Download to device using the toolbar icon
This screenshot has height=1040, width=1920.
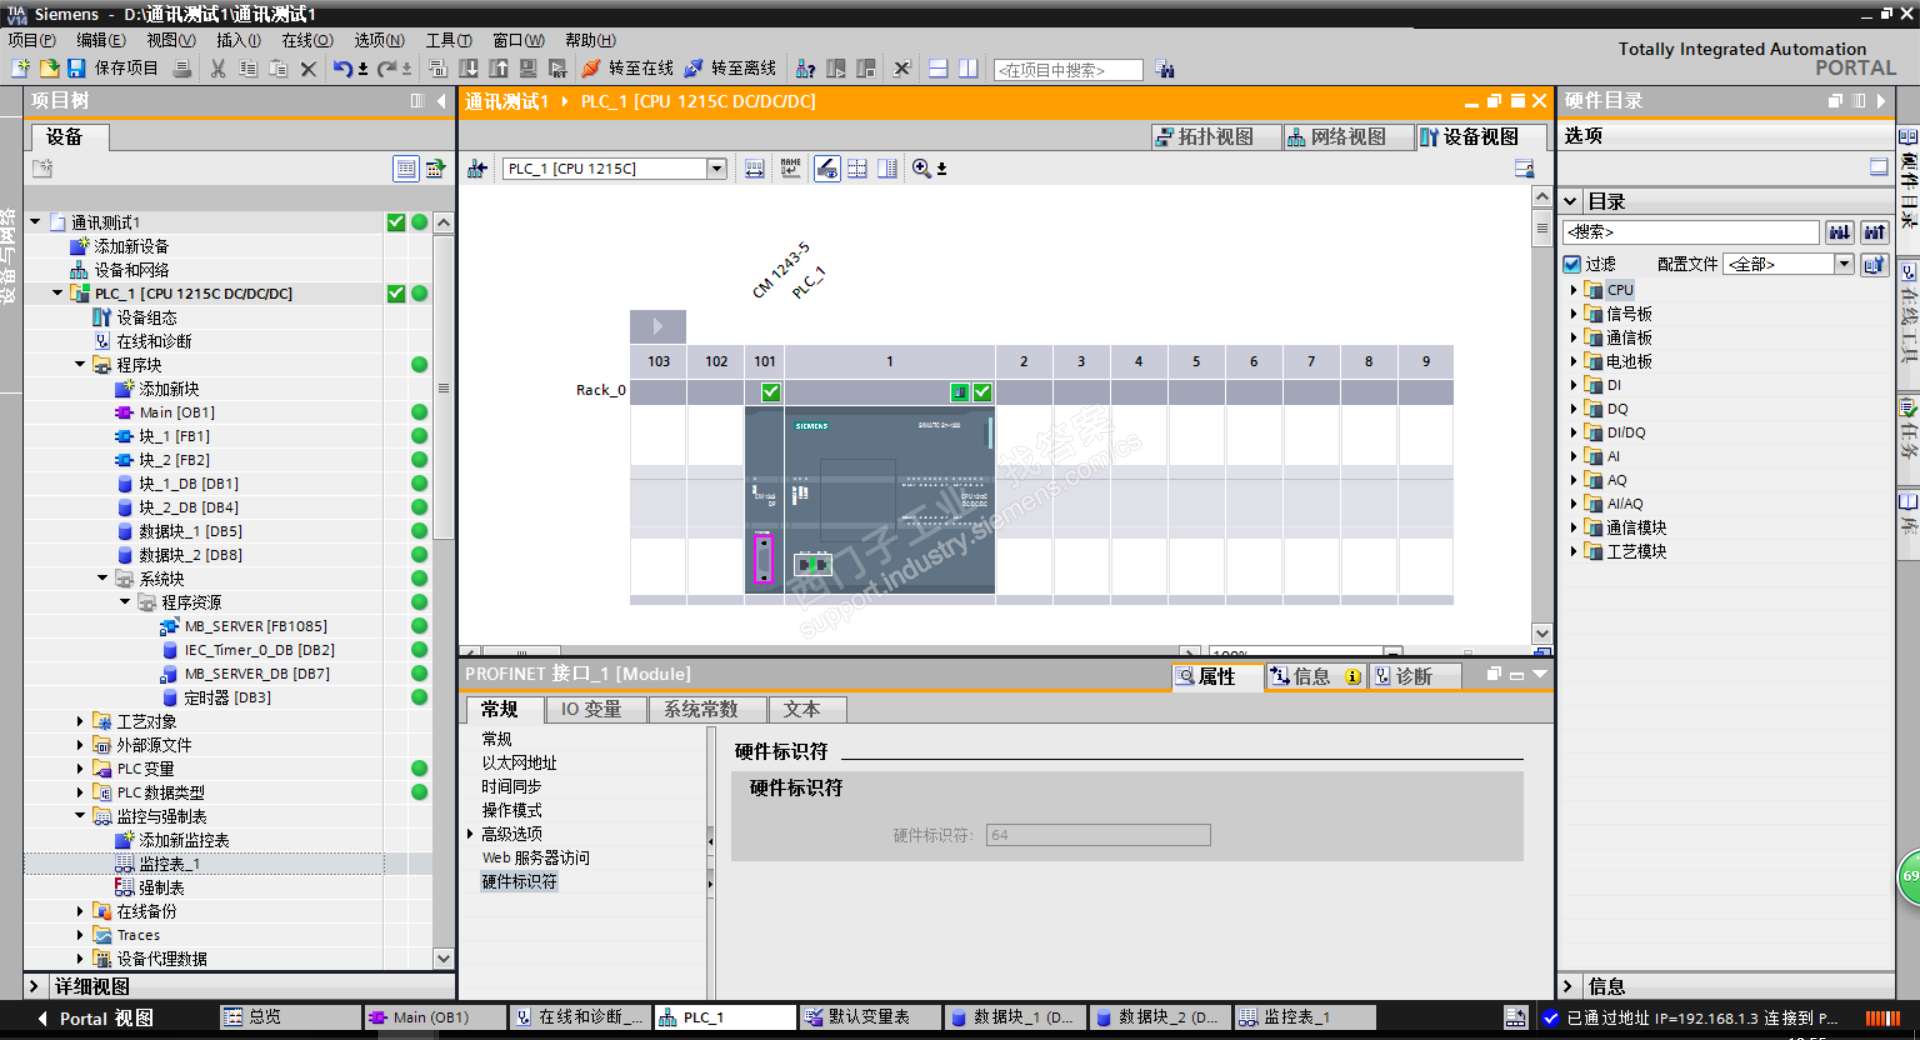(468, 68)
